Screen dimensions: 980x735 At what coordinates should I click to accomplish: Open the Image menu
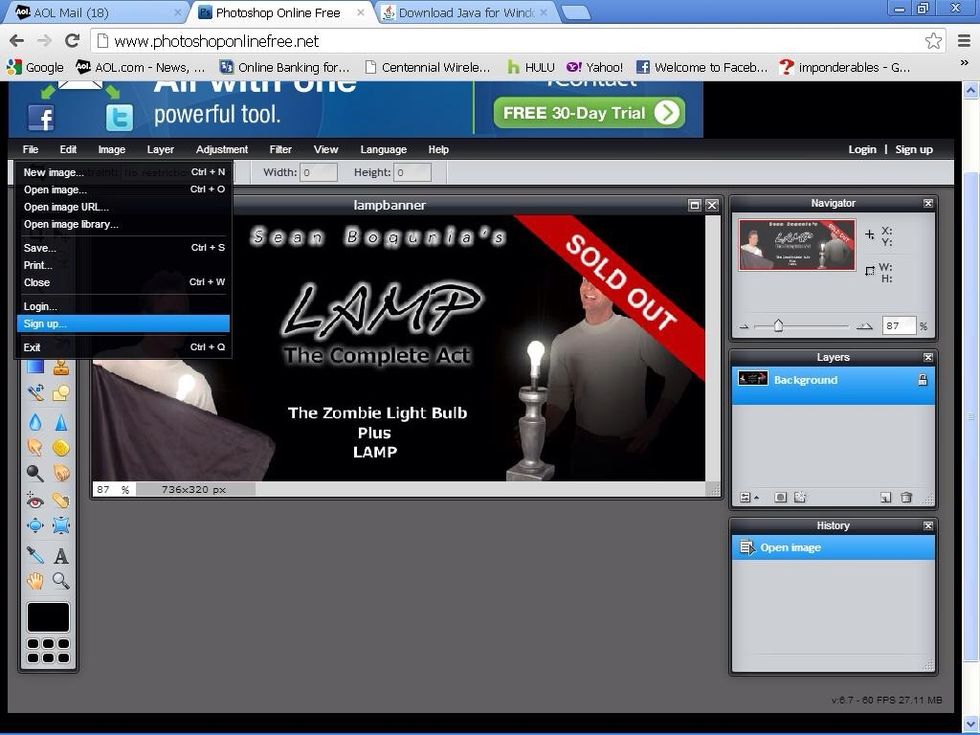(x=112, y=149)
